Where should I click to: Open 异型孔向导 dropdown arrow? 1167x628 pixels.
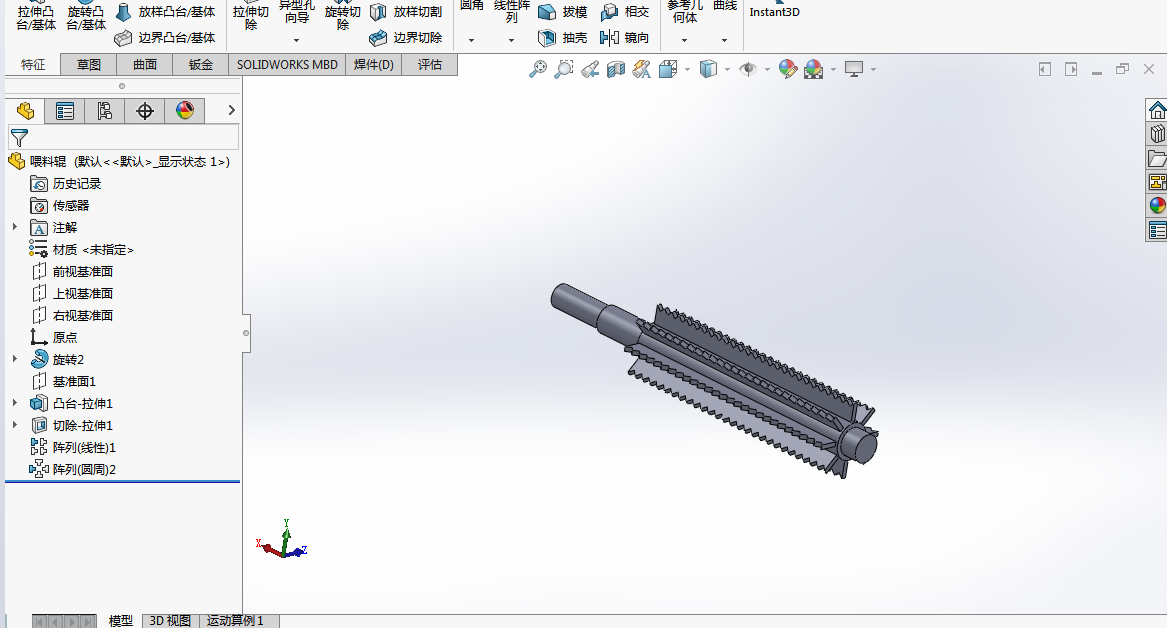296,40
